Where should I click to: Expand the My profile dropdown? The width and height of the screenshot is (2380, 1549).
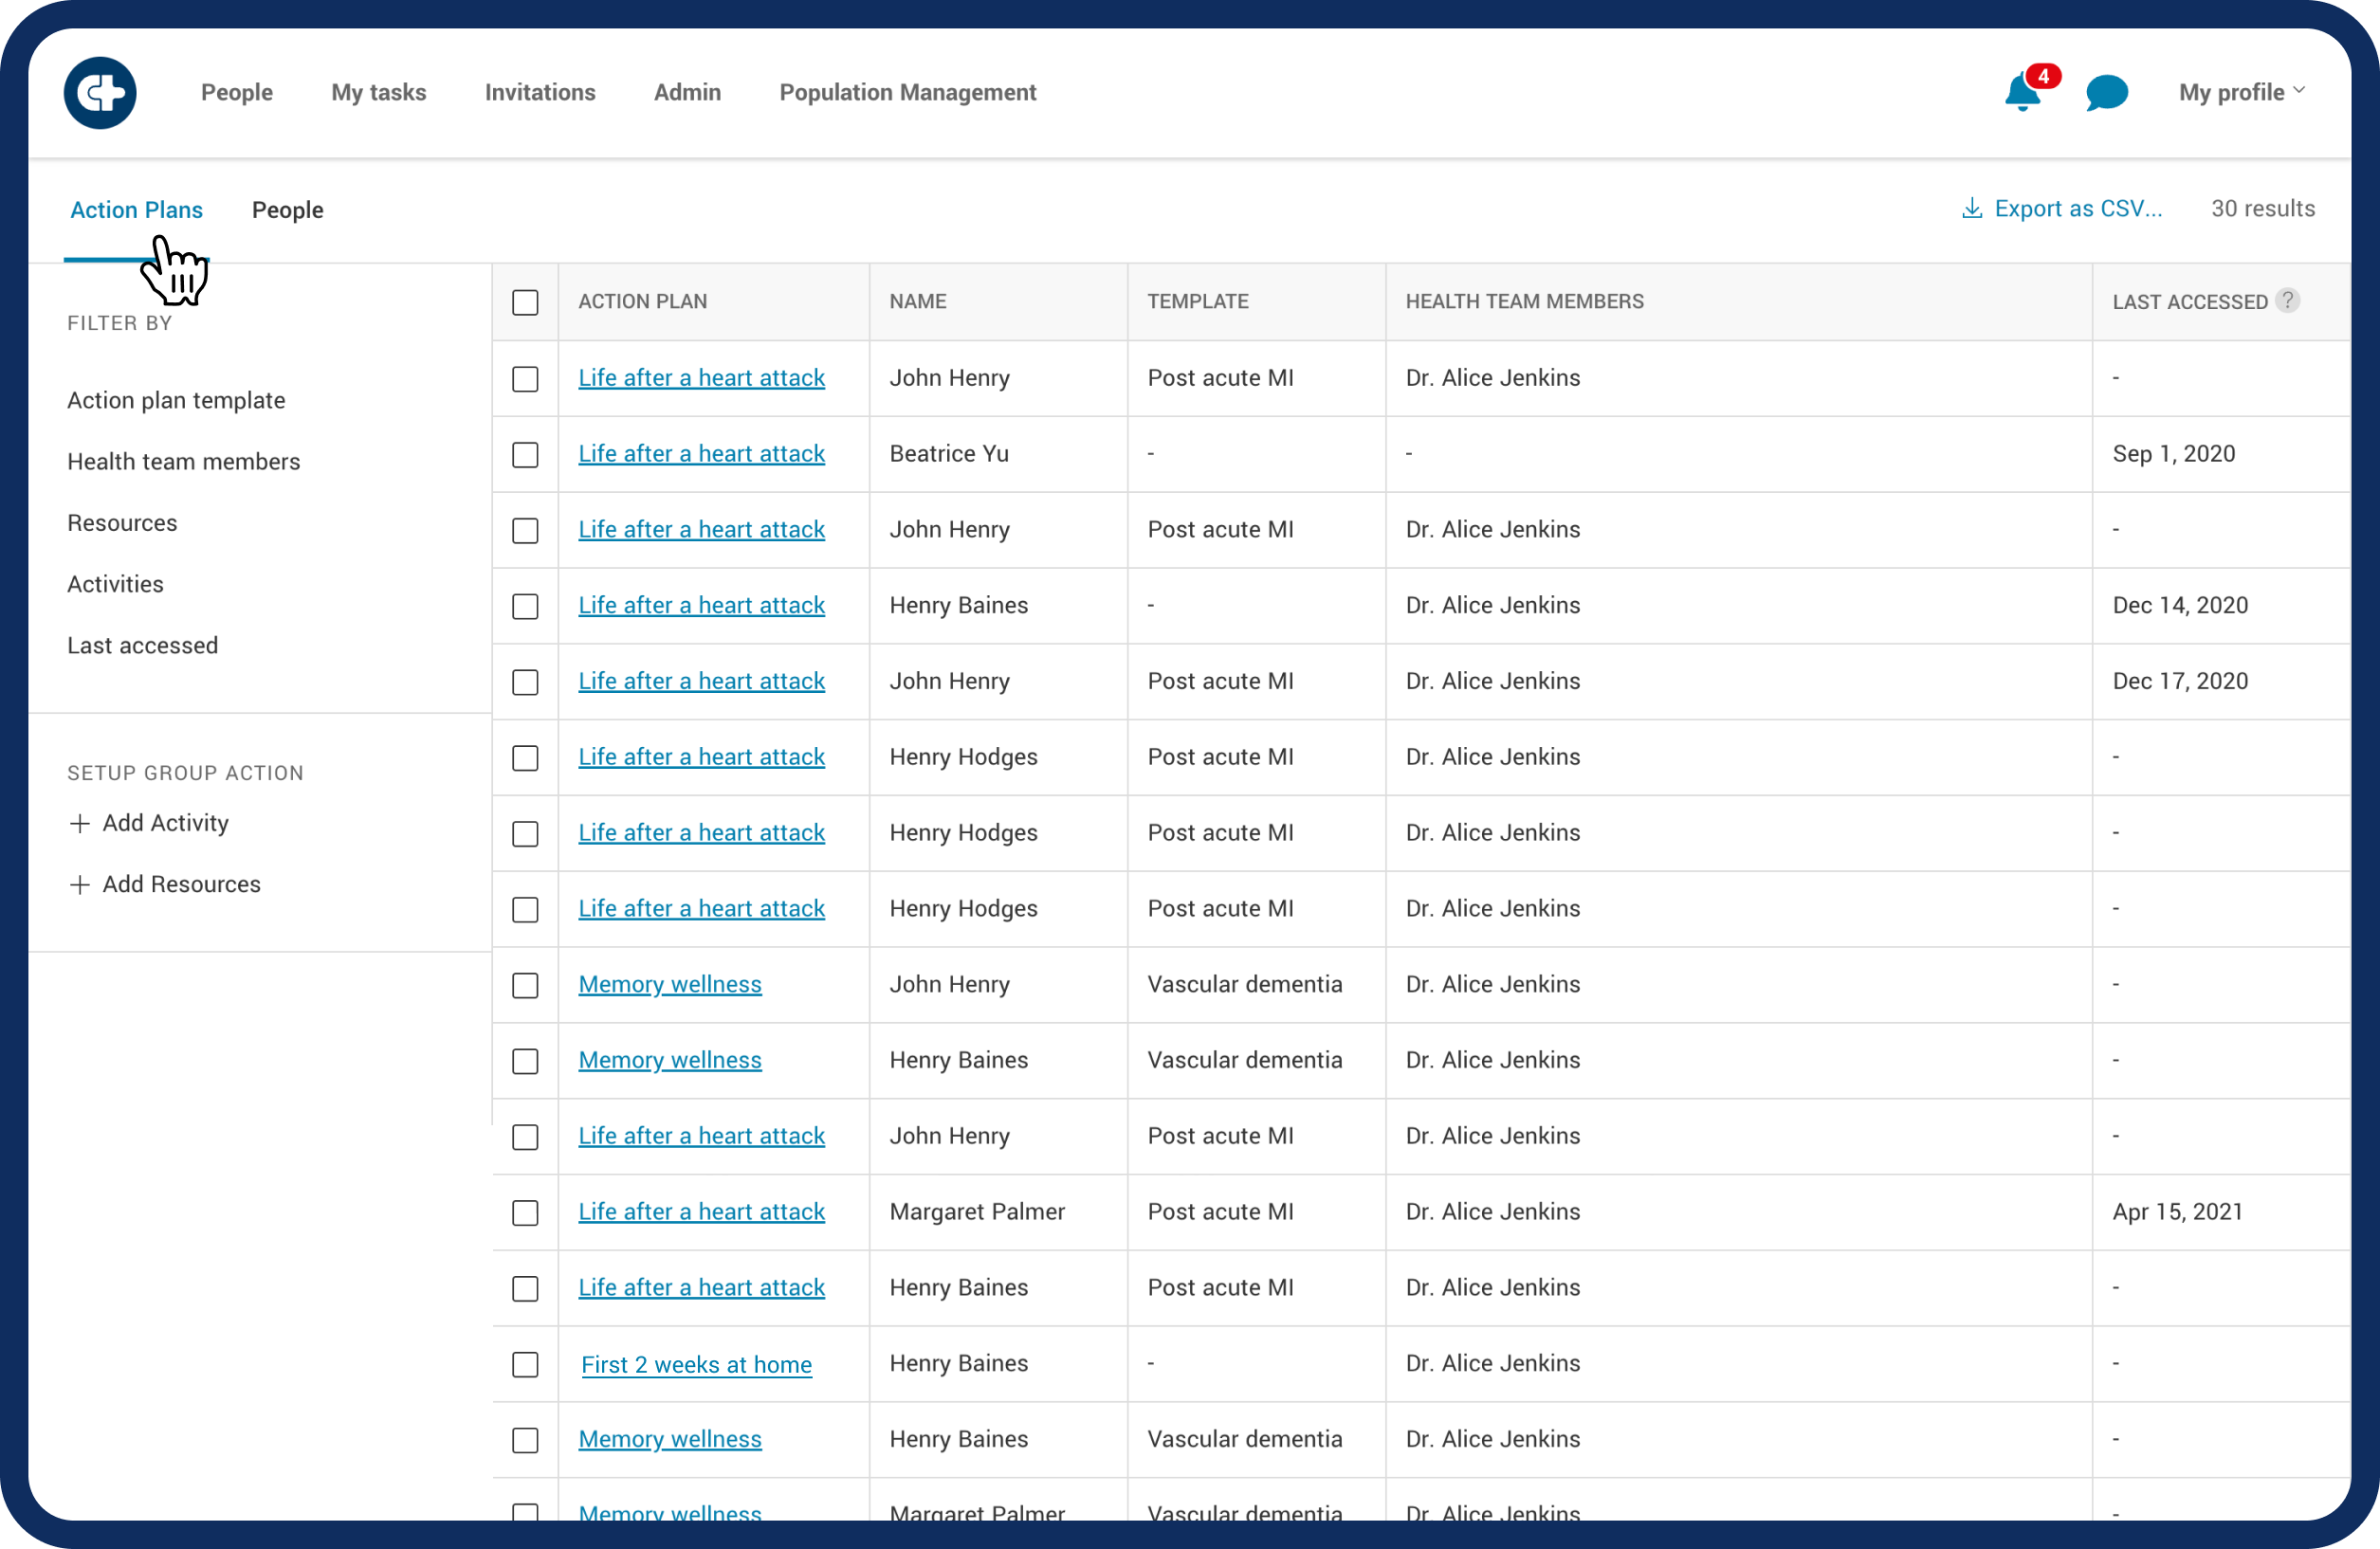click(2241, 92)
